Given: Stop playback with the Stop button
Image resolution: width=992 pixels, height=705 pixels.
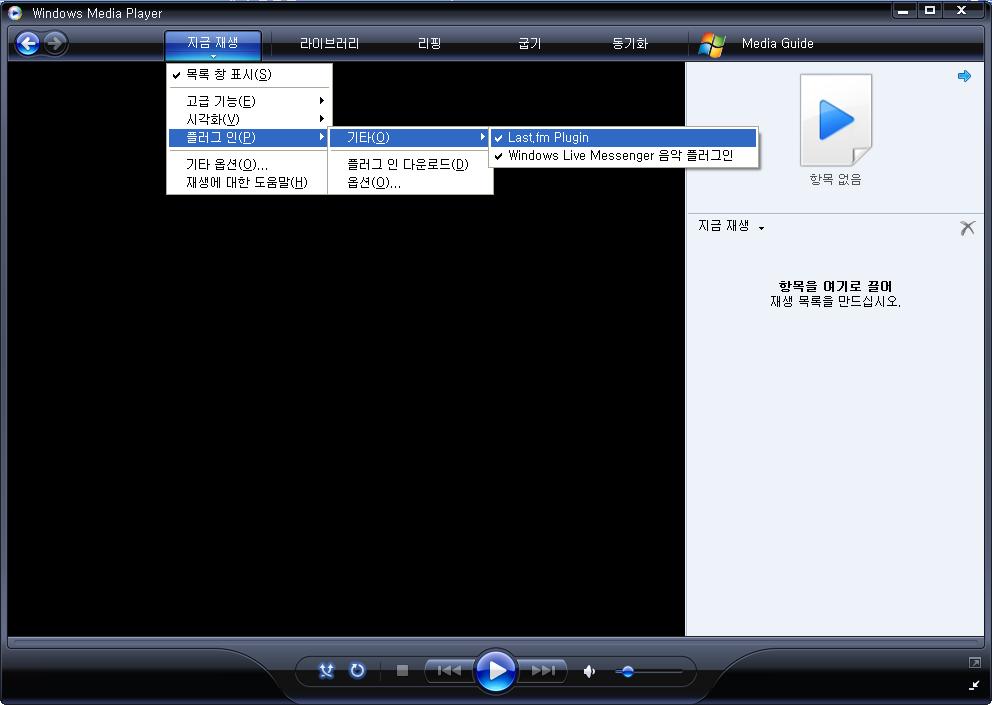Looking at the screenshot, I should point(402,670).
